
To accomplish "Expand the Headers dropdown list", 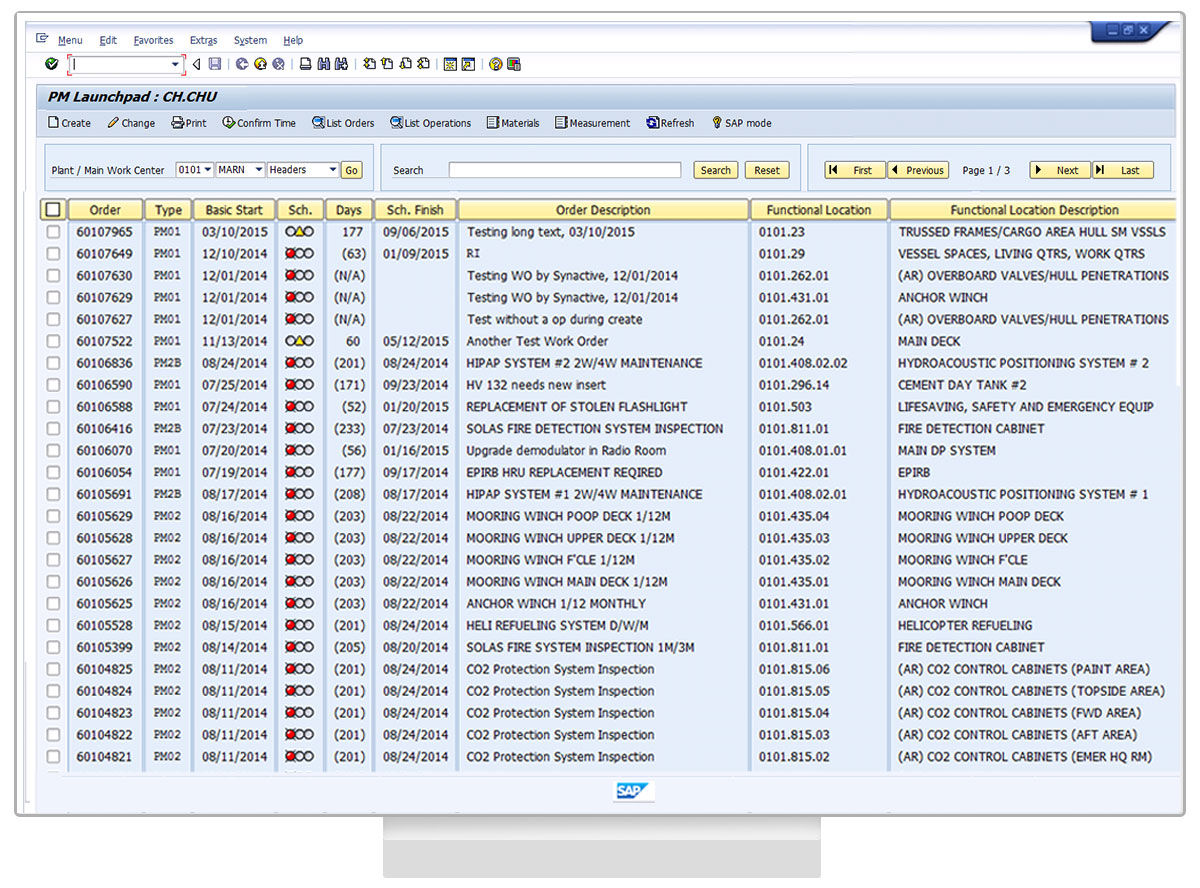I will tap(303, 170).
